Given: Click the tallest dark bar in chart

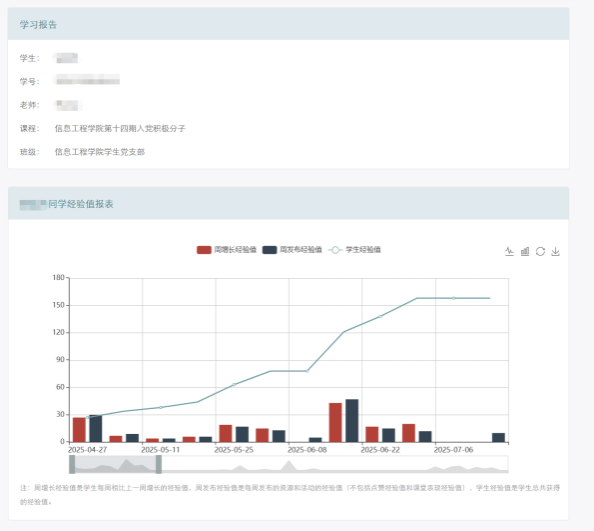Looking at the screenshot, I should tap(352, 420).
